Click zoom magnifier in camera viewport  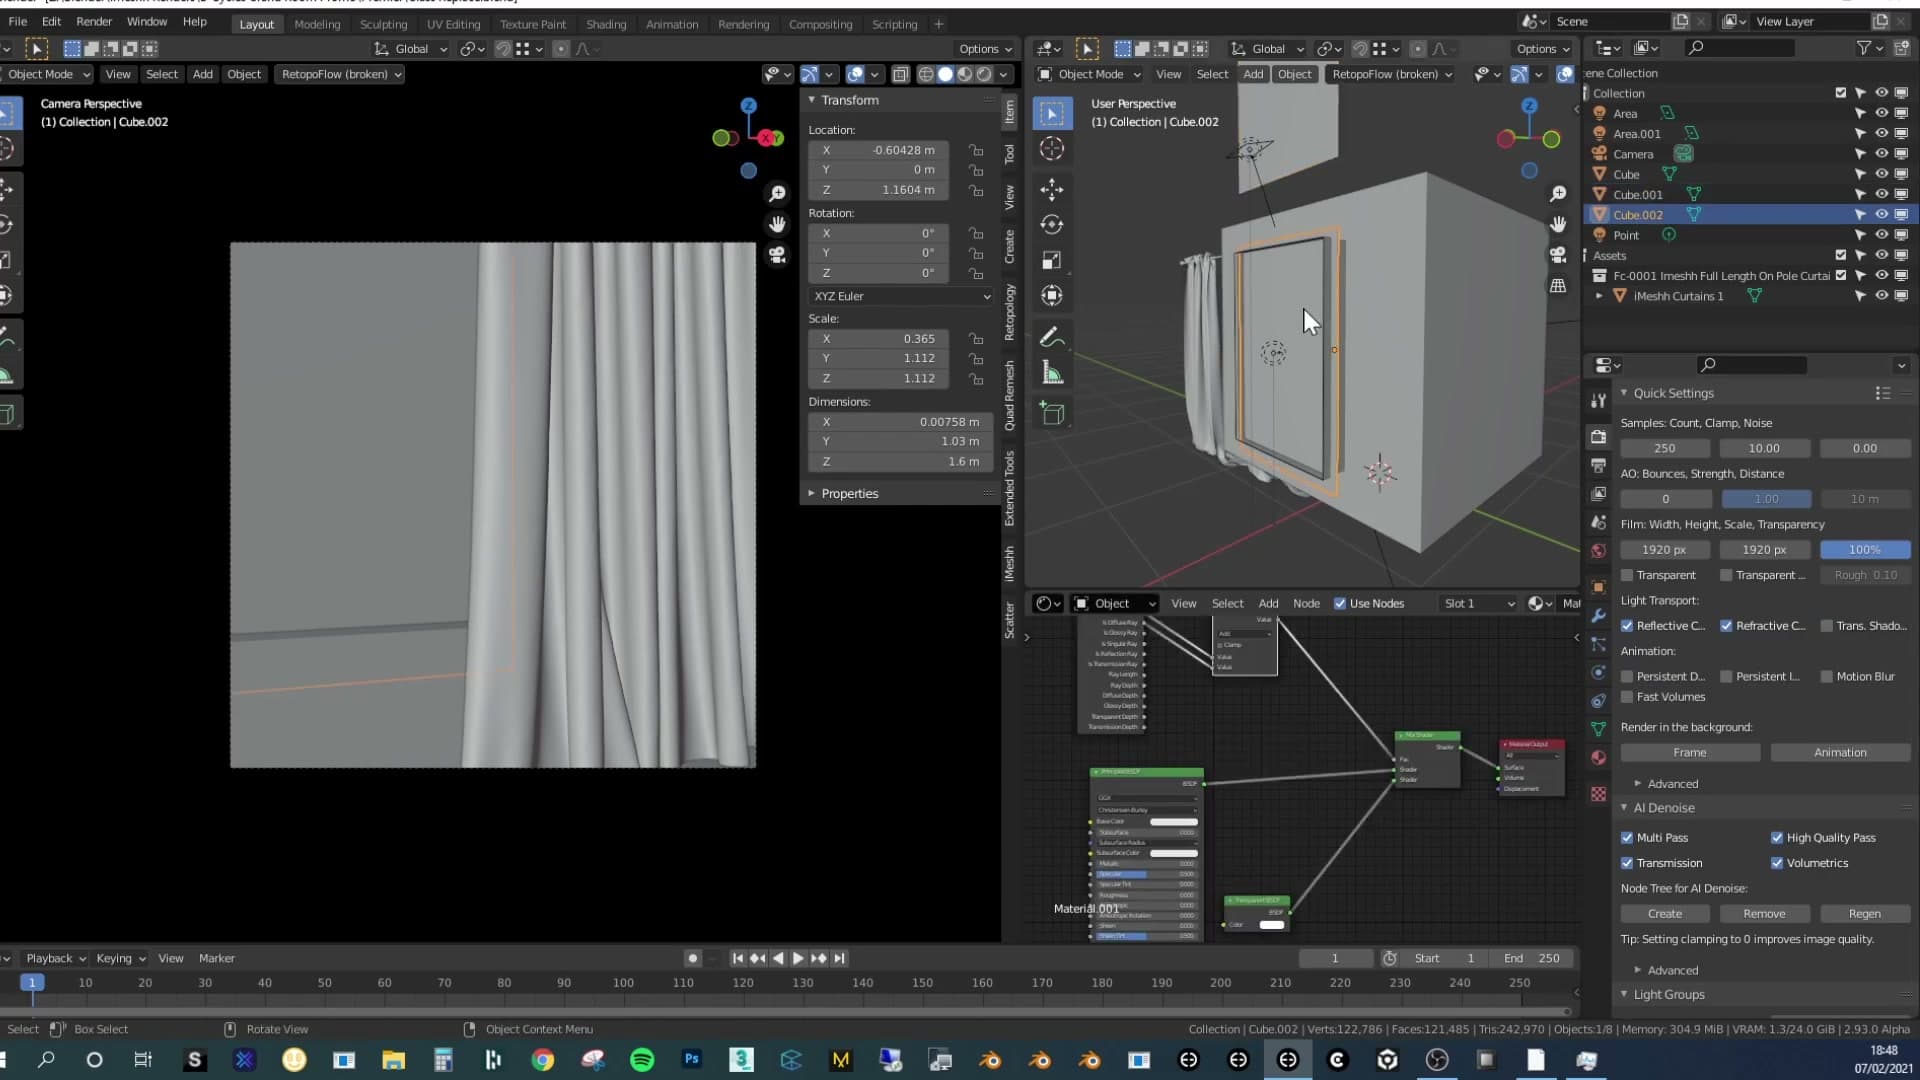tap(777, 193)
